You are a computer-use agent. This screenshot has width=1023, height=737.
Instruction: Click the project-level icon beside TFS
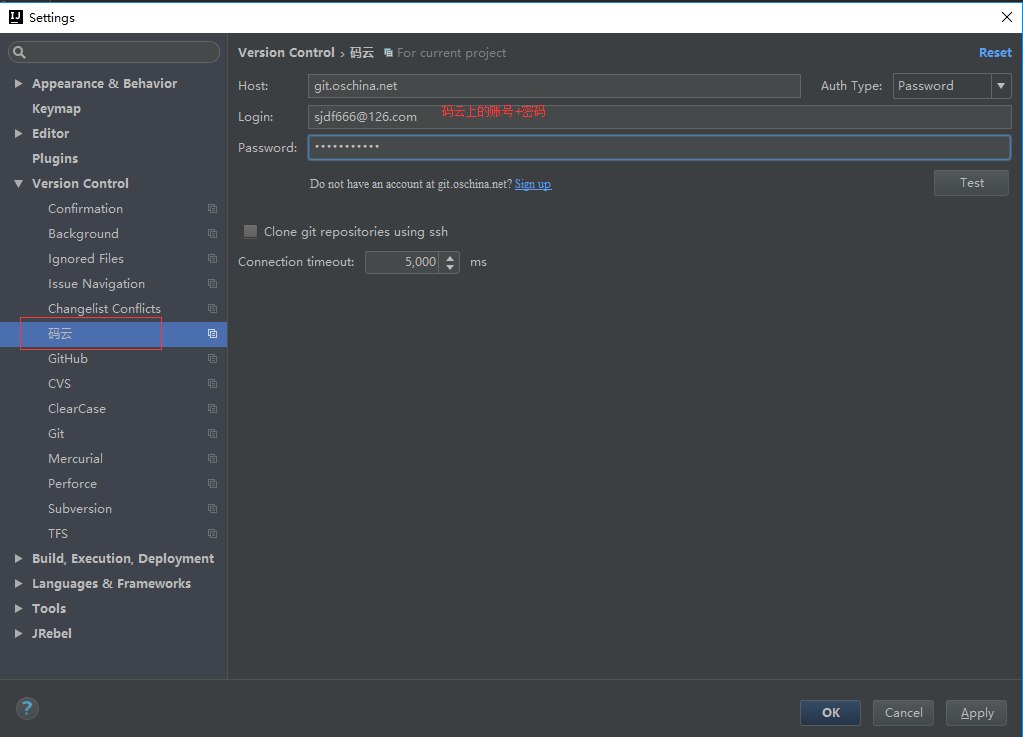tap(212, 534)
